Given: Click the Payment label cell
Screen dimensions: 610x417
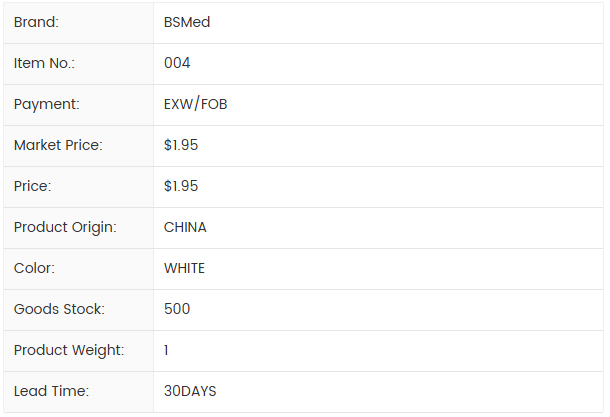Looking at the screenshot, I should click(46, 104).
